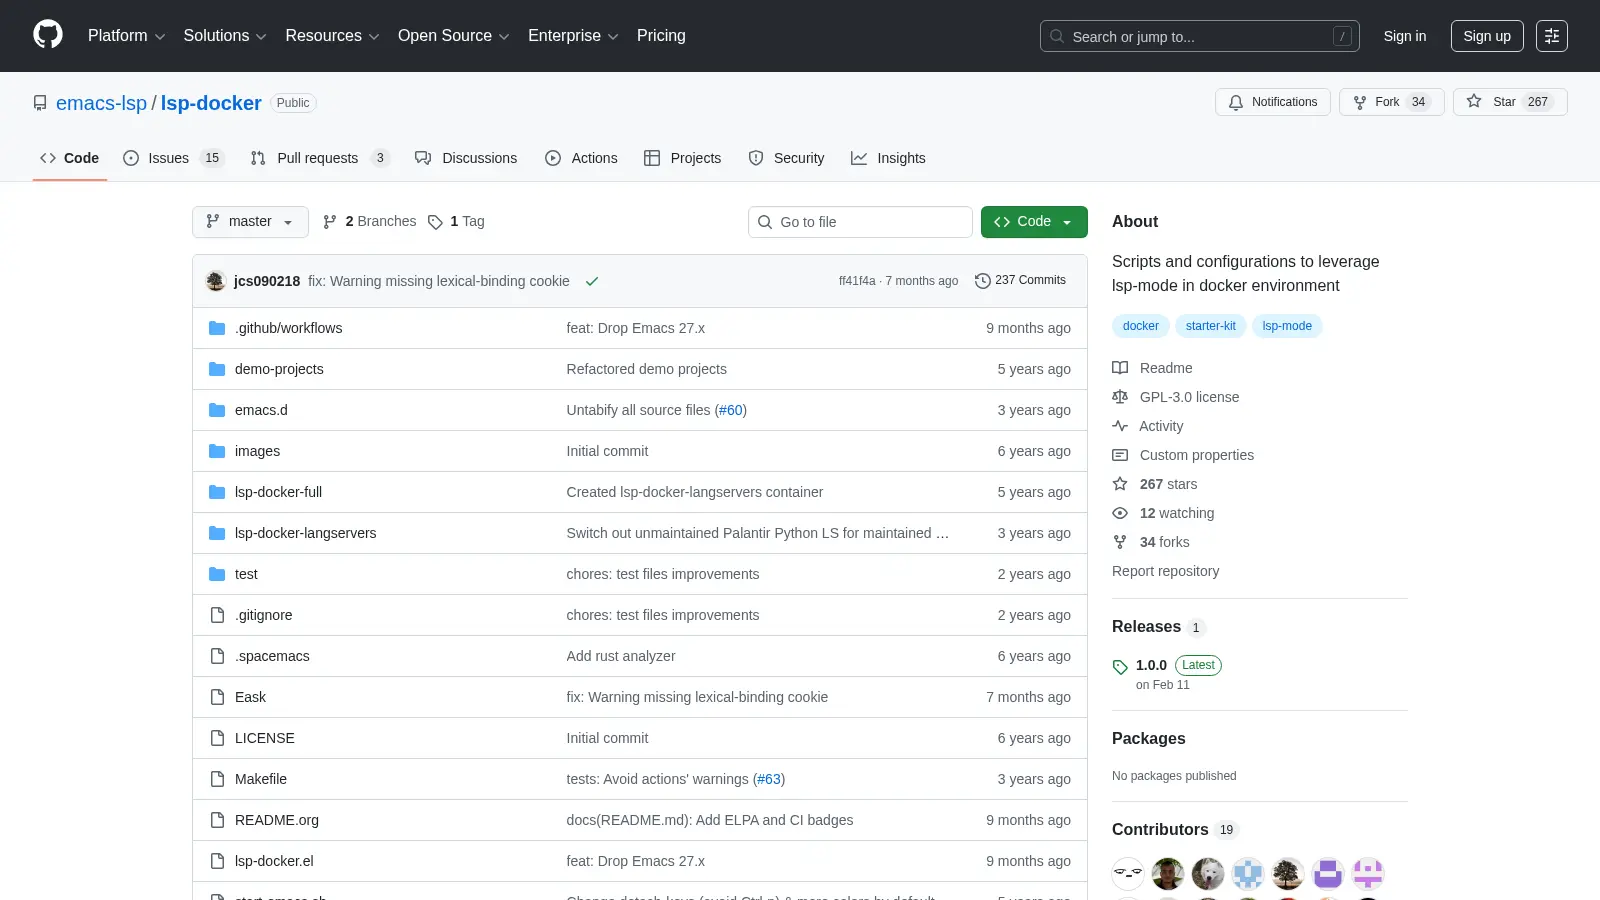Viewport: 1600px width, 900px height.
Task: Click the file icon for .gitignore
Action: [217, 615]
